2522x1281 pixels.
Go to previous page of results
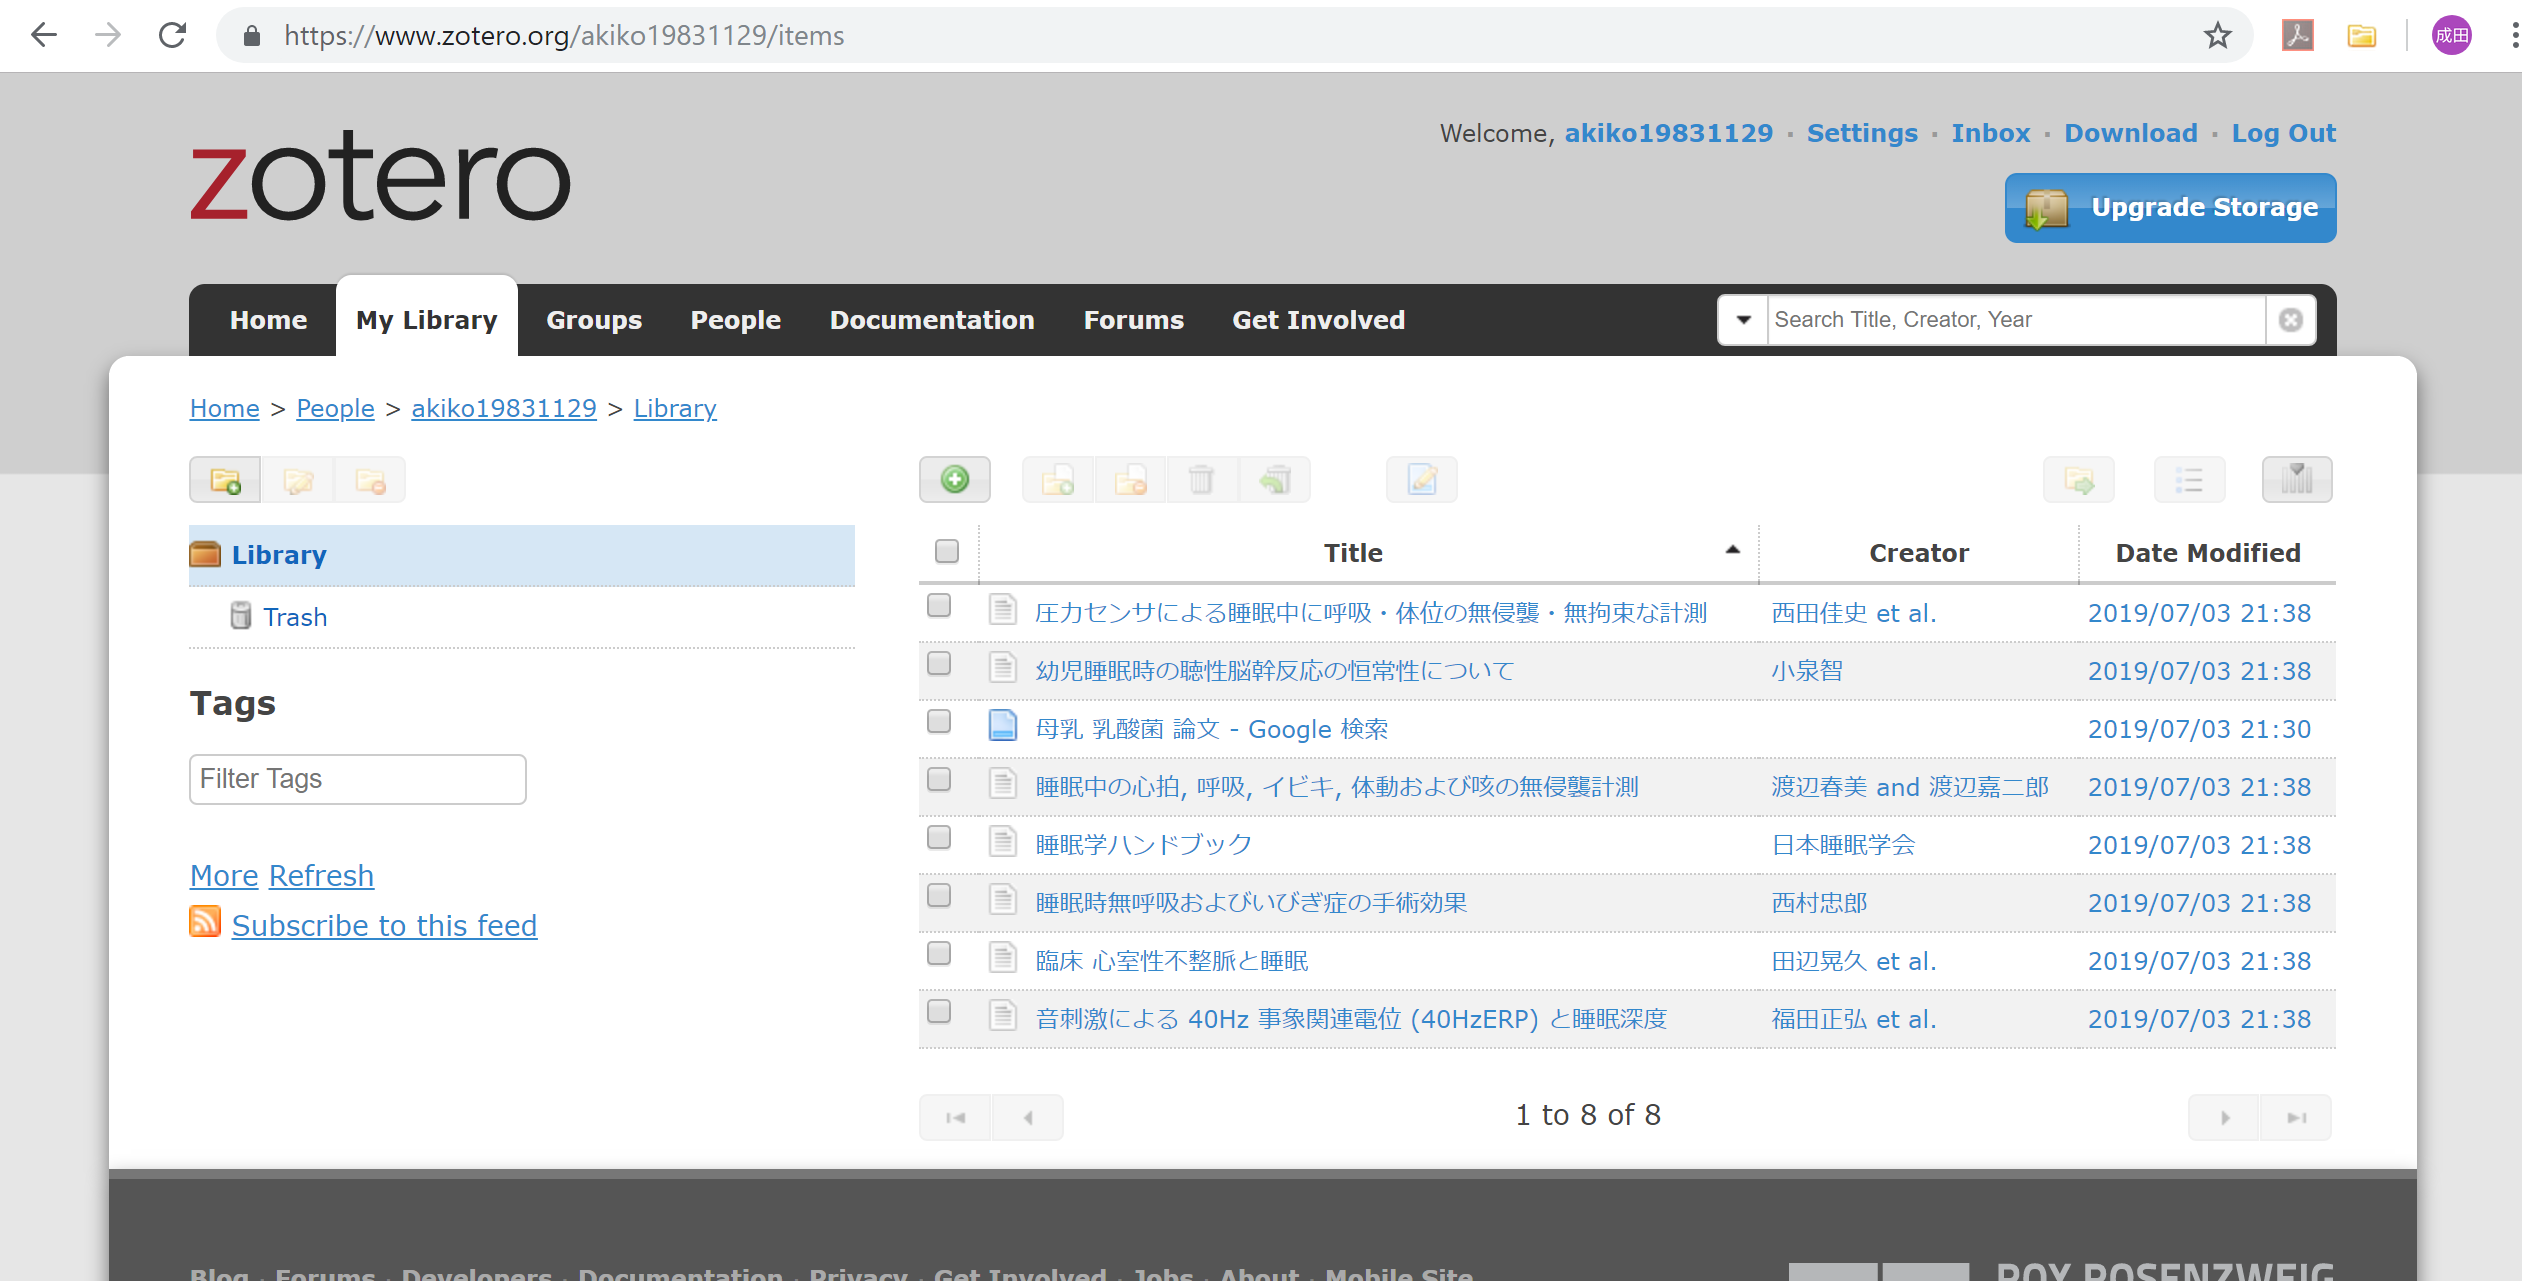[1028, 1117]
